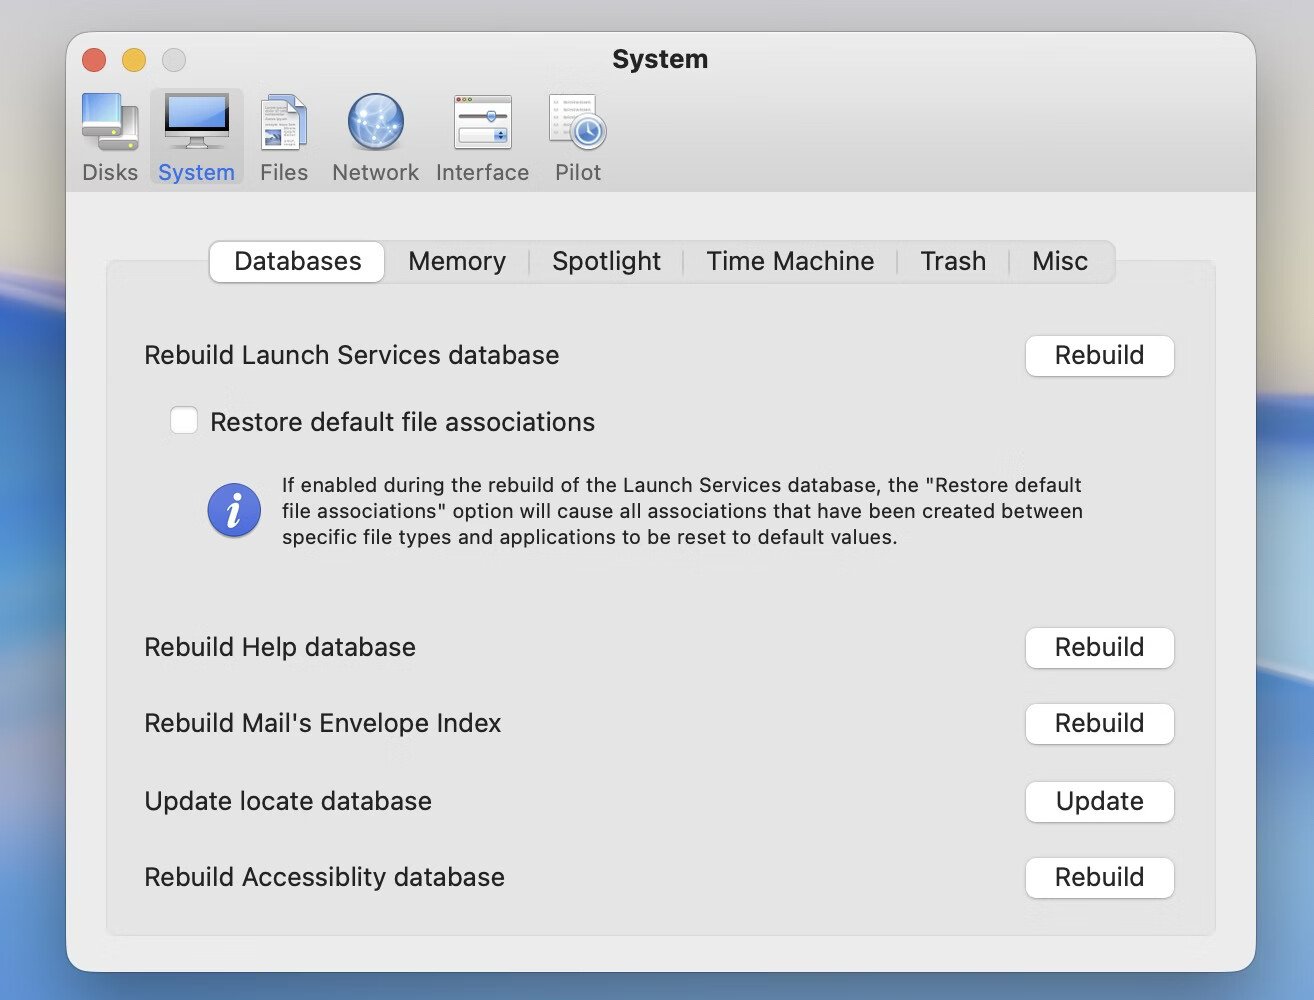Open the Interface section

coord(482,135)
